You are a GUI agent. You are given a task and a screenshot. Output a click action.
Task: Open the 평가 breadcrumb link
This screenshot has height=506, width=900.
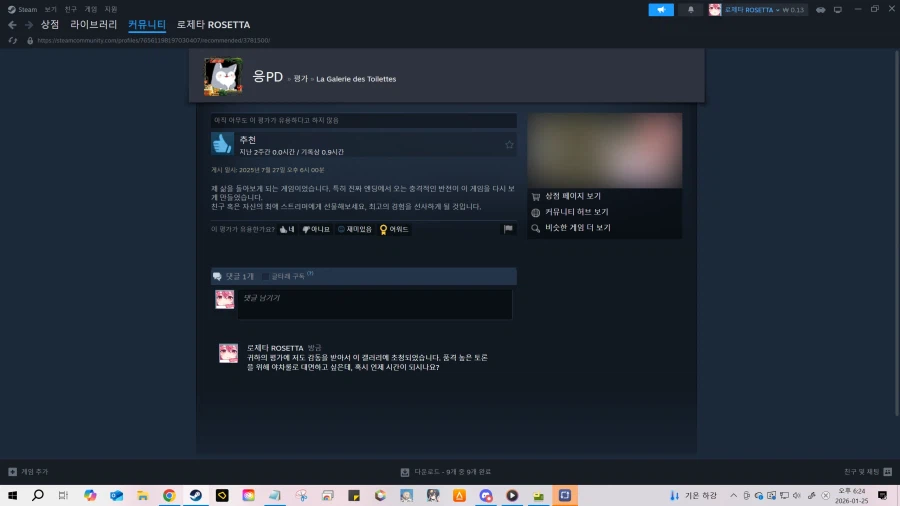point(301,79)
